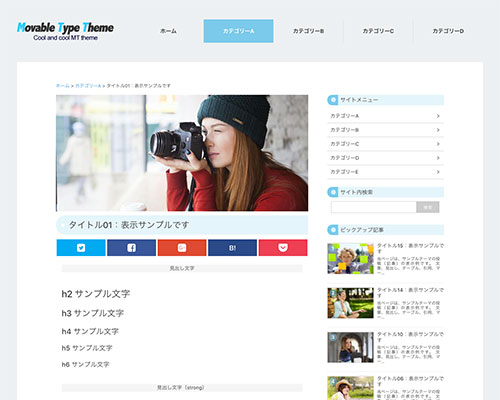Share the article via the Twitter icon
500x400 pixels.
[x=81, y=248]
